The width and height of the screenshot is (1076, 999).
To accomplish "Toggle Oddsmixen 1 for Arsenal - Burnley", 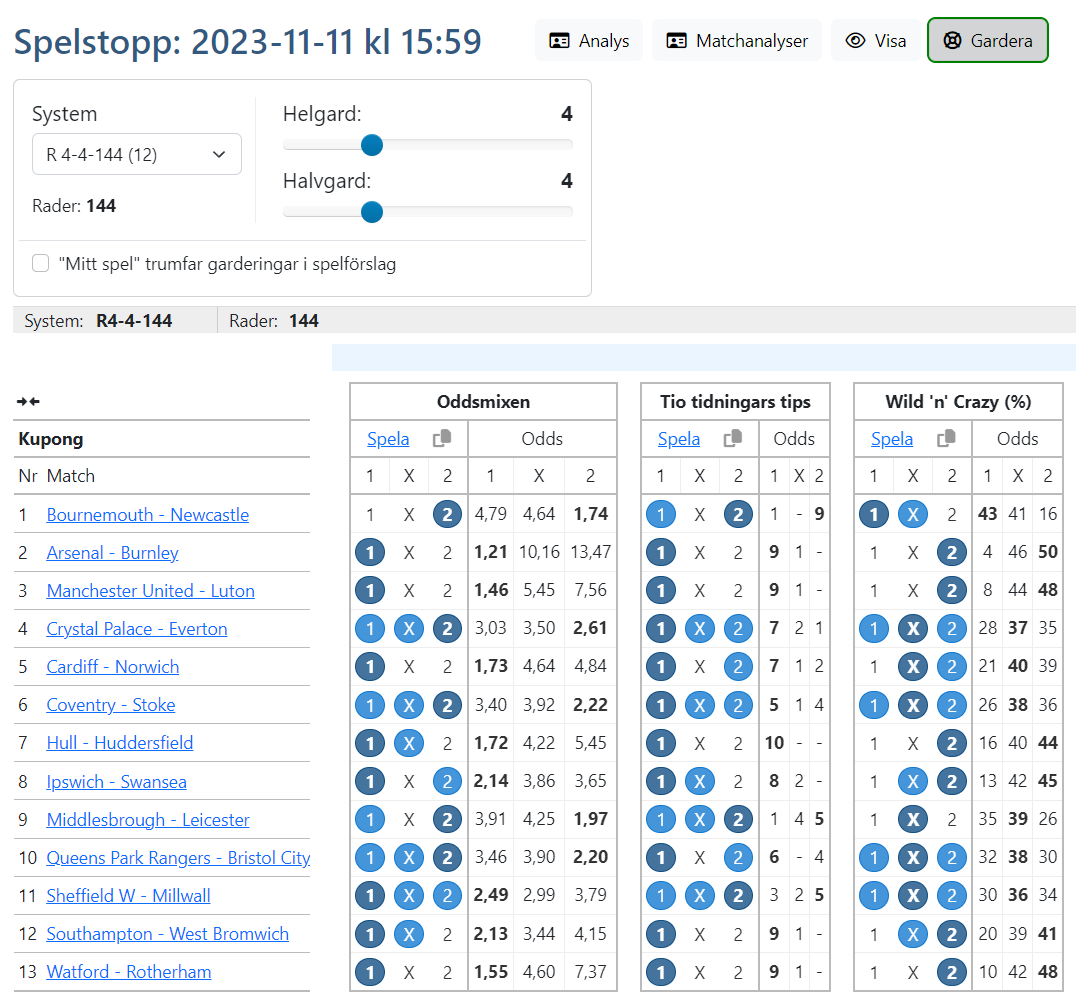I will (370, 552).
